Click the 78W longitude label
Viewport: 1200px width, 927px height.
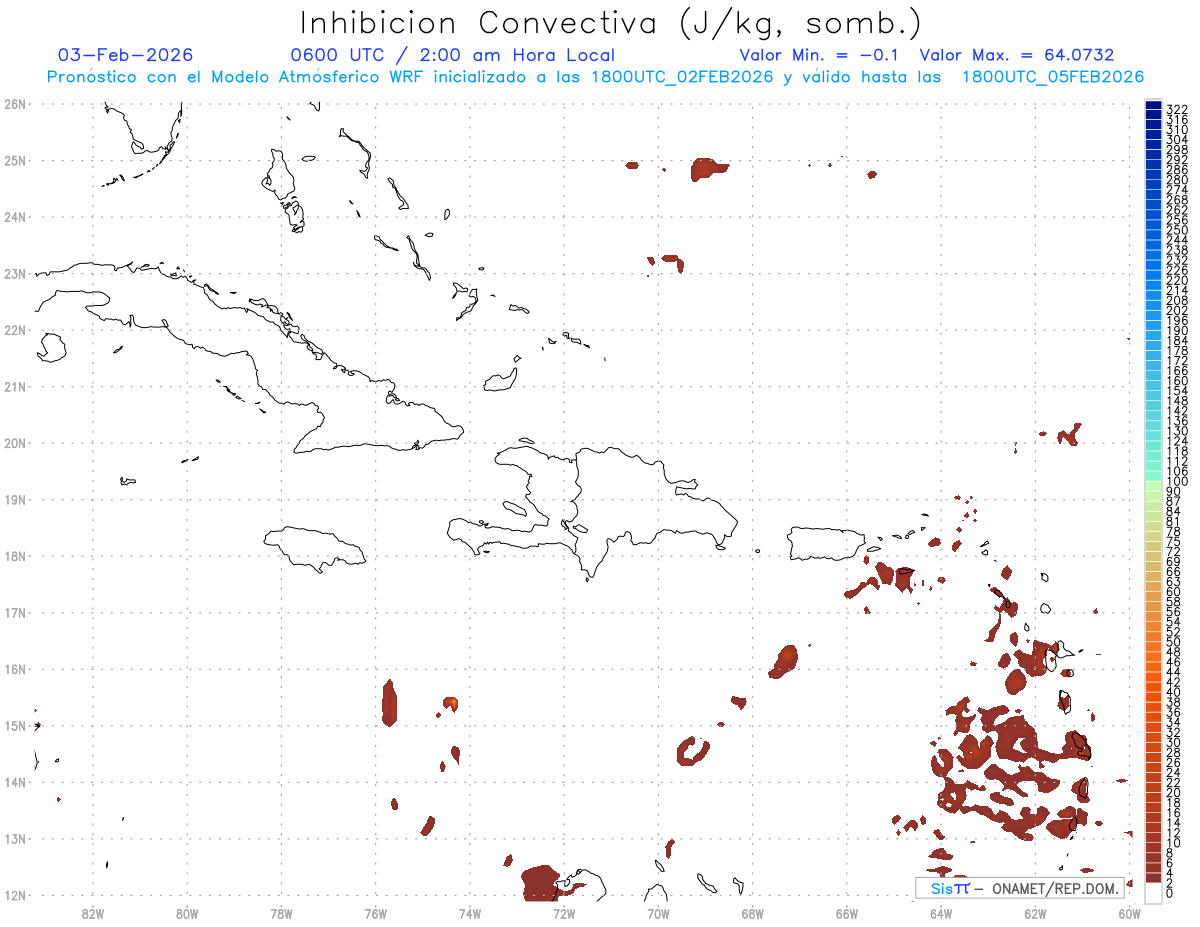(x=281, y=913)
